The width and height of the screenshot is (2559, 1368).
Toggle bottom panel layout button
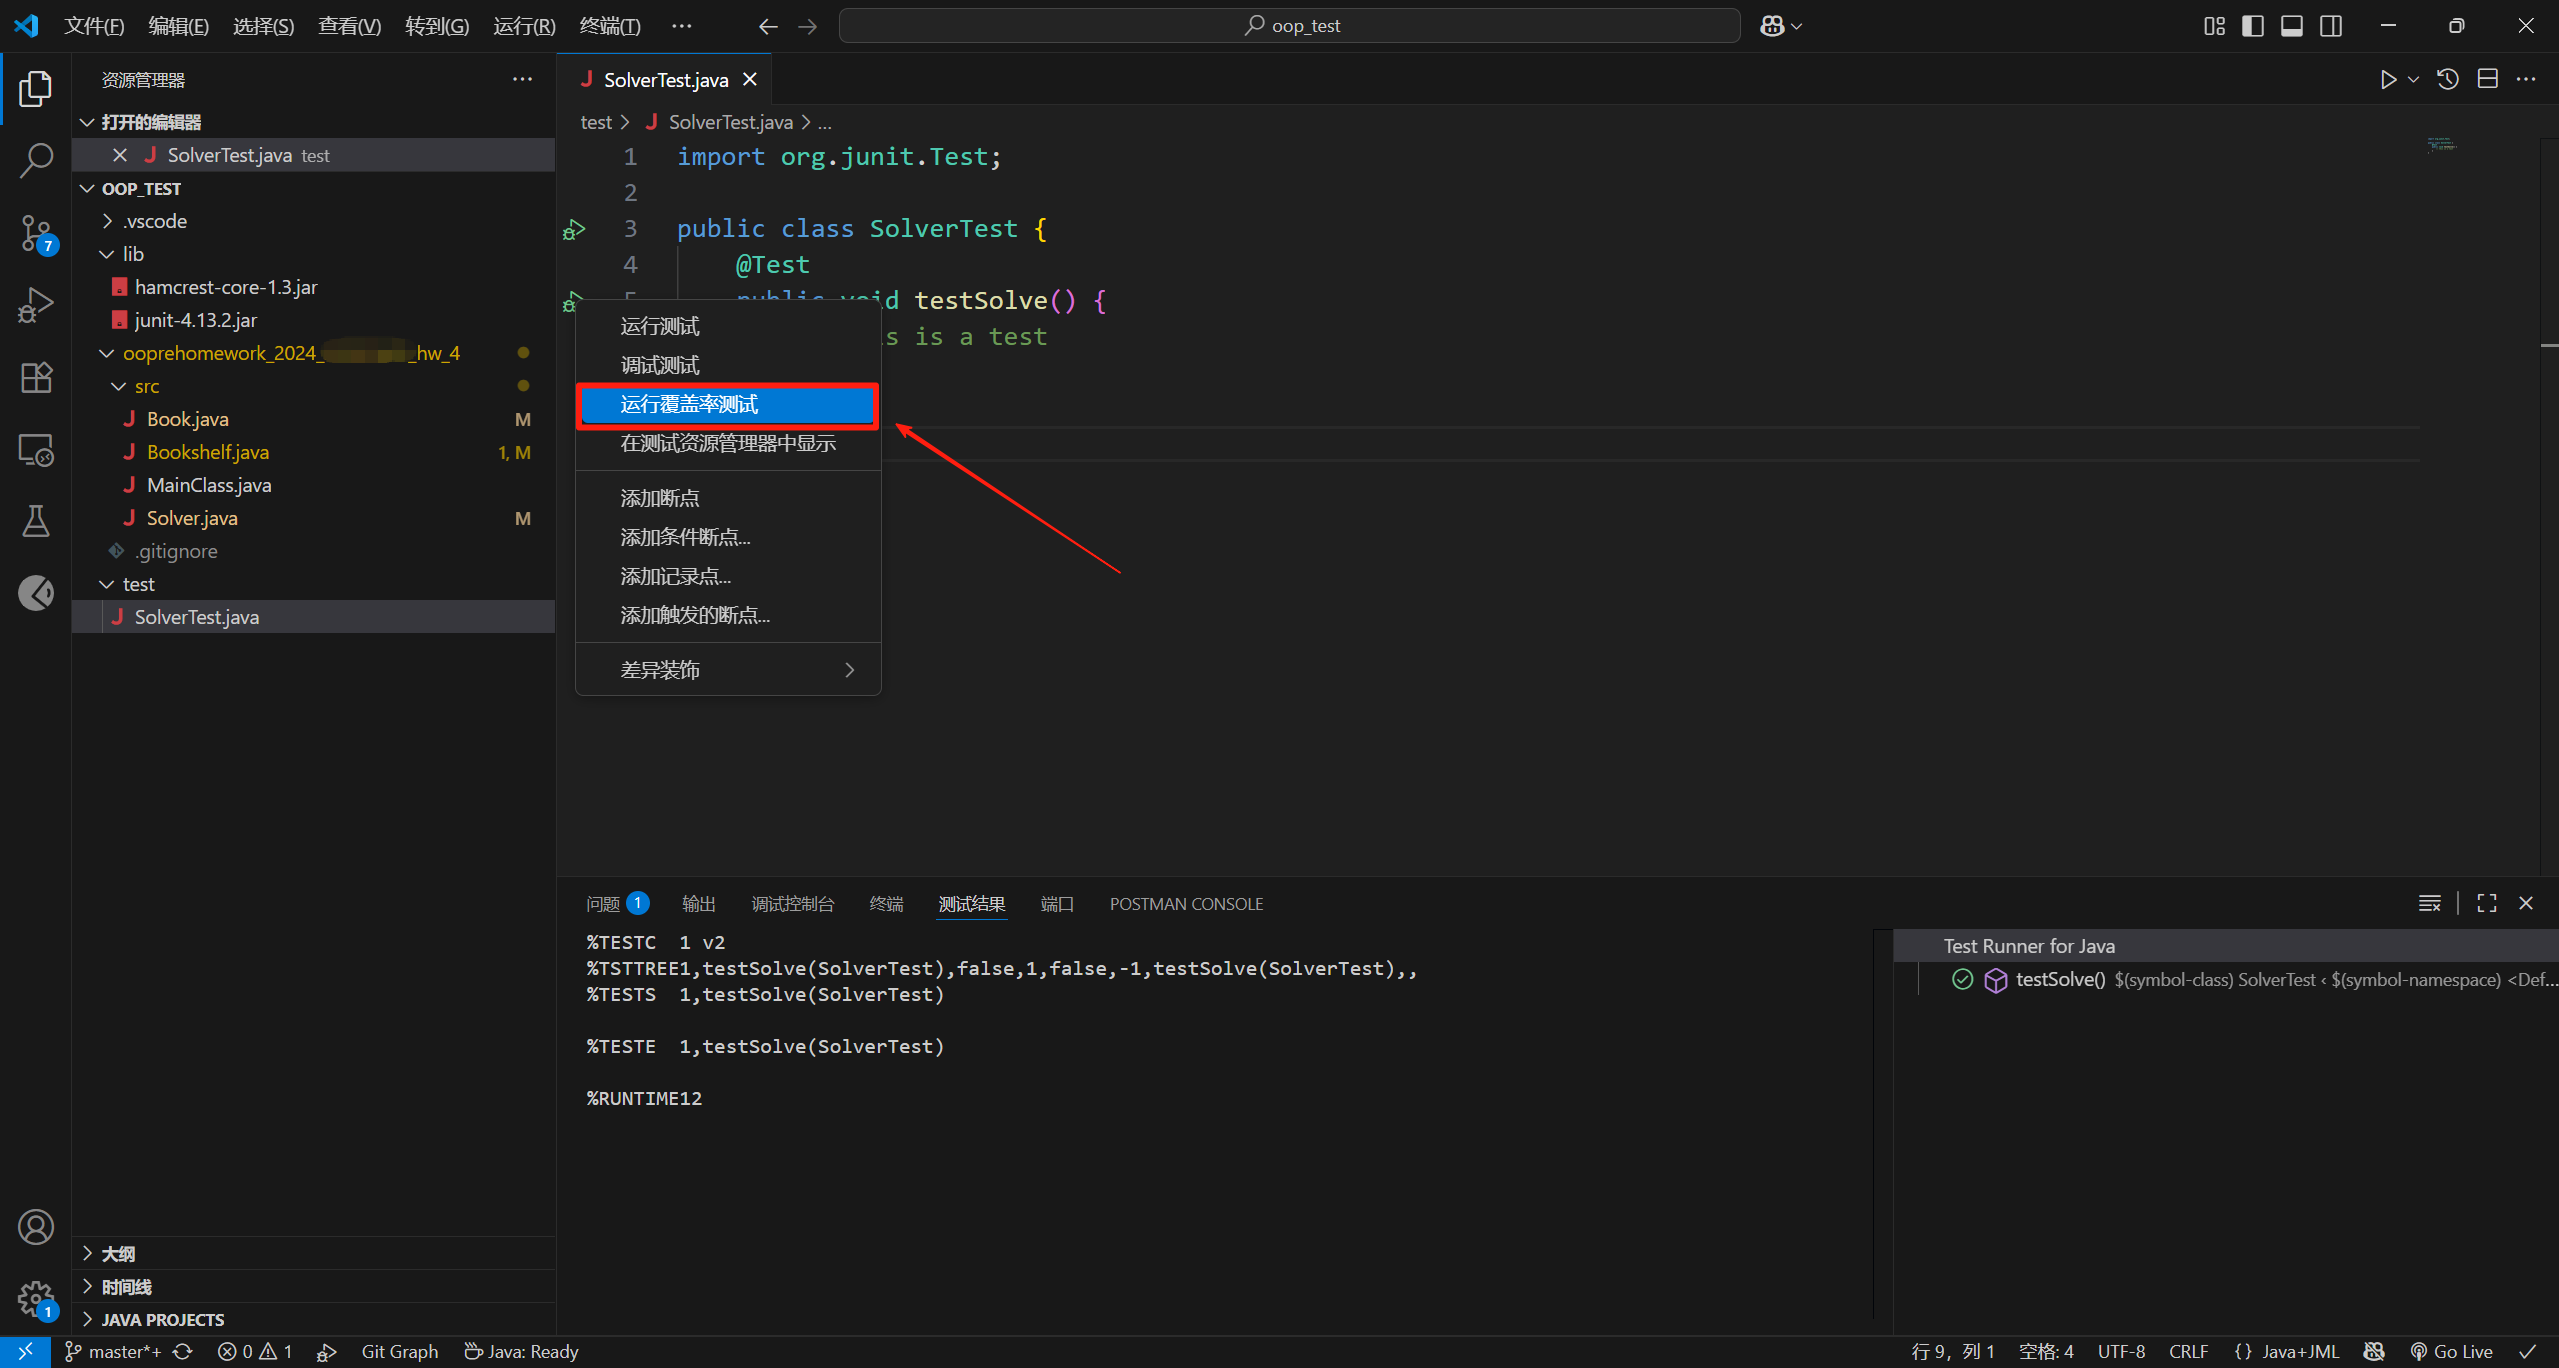click(2292, 26)
